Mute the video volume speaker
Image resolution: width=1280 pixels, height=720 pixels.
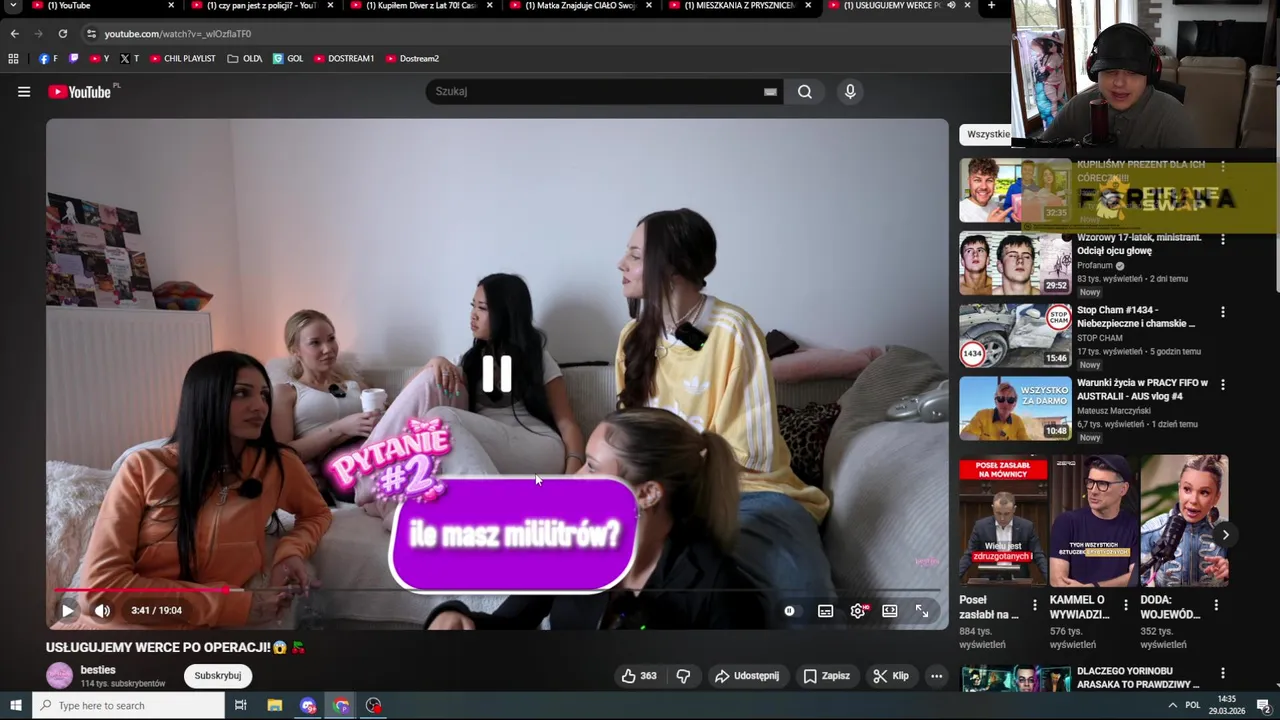(x=102, y=611)
